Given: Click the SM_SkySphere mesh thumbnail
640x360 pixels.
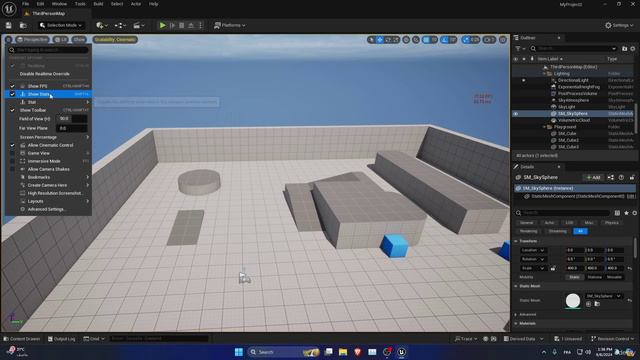Looking at the screenshot, I should 573,301.
